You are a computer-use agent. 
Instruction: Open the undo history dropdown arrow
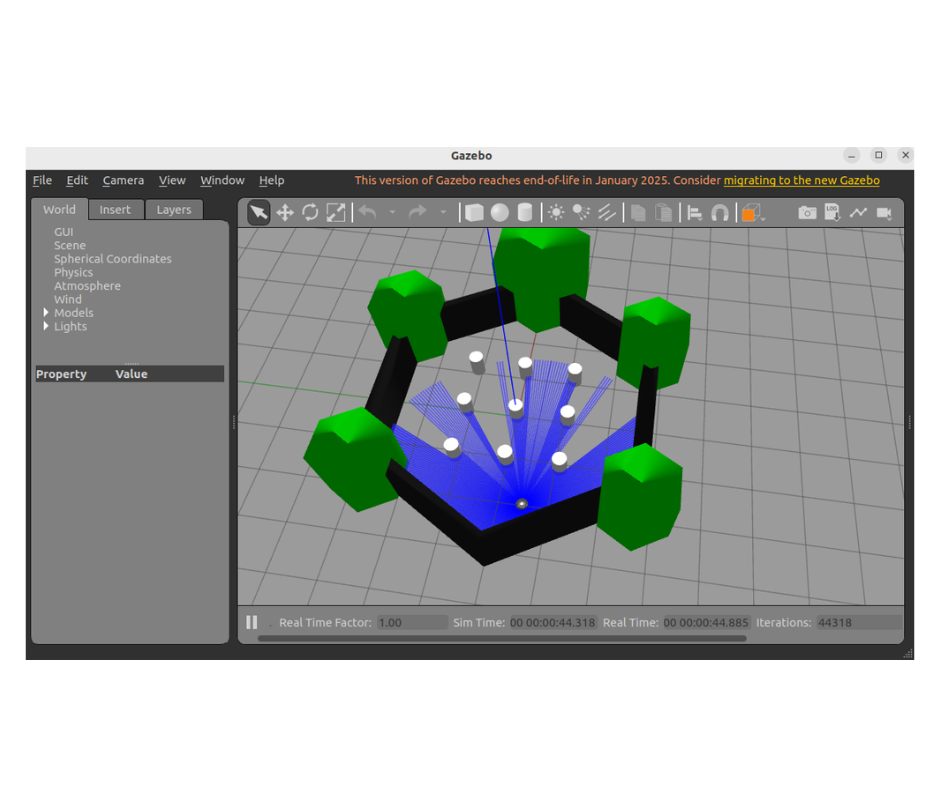[x=392, y=212]
